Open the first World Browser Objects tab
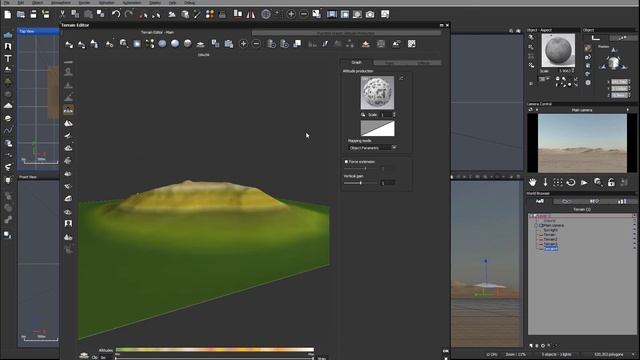 [x=540, y=201]
